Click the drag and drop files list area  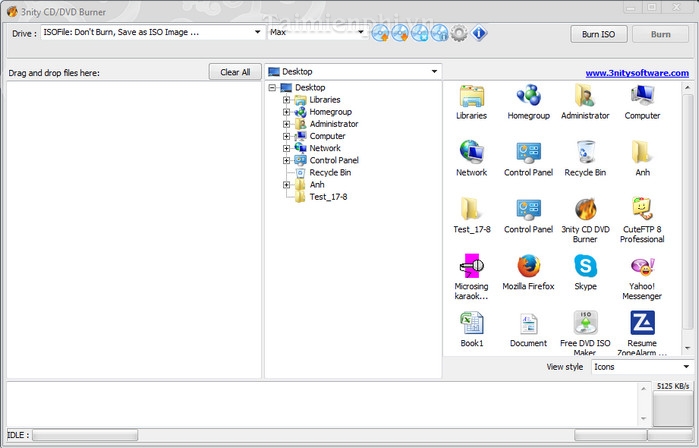click(134, 230)
